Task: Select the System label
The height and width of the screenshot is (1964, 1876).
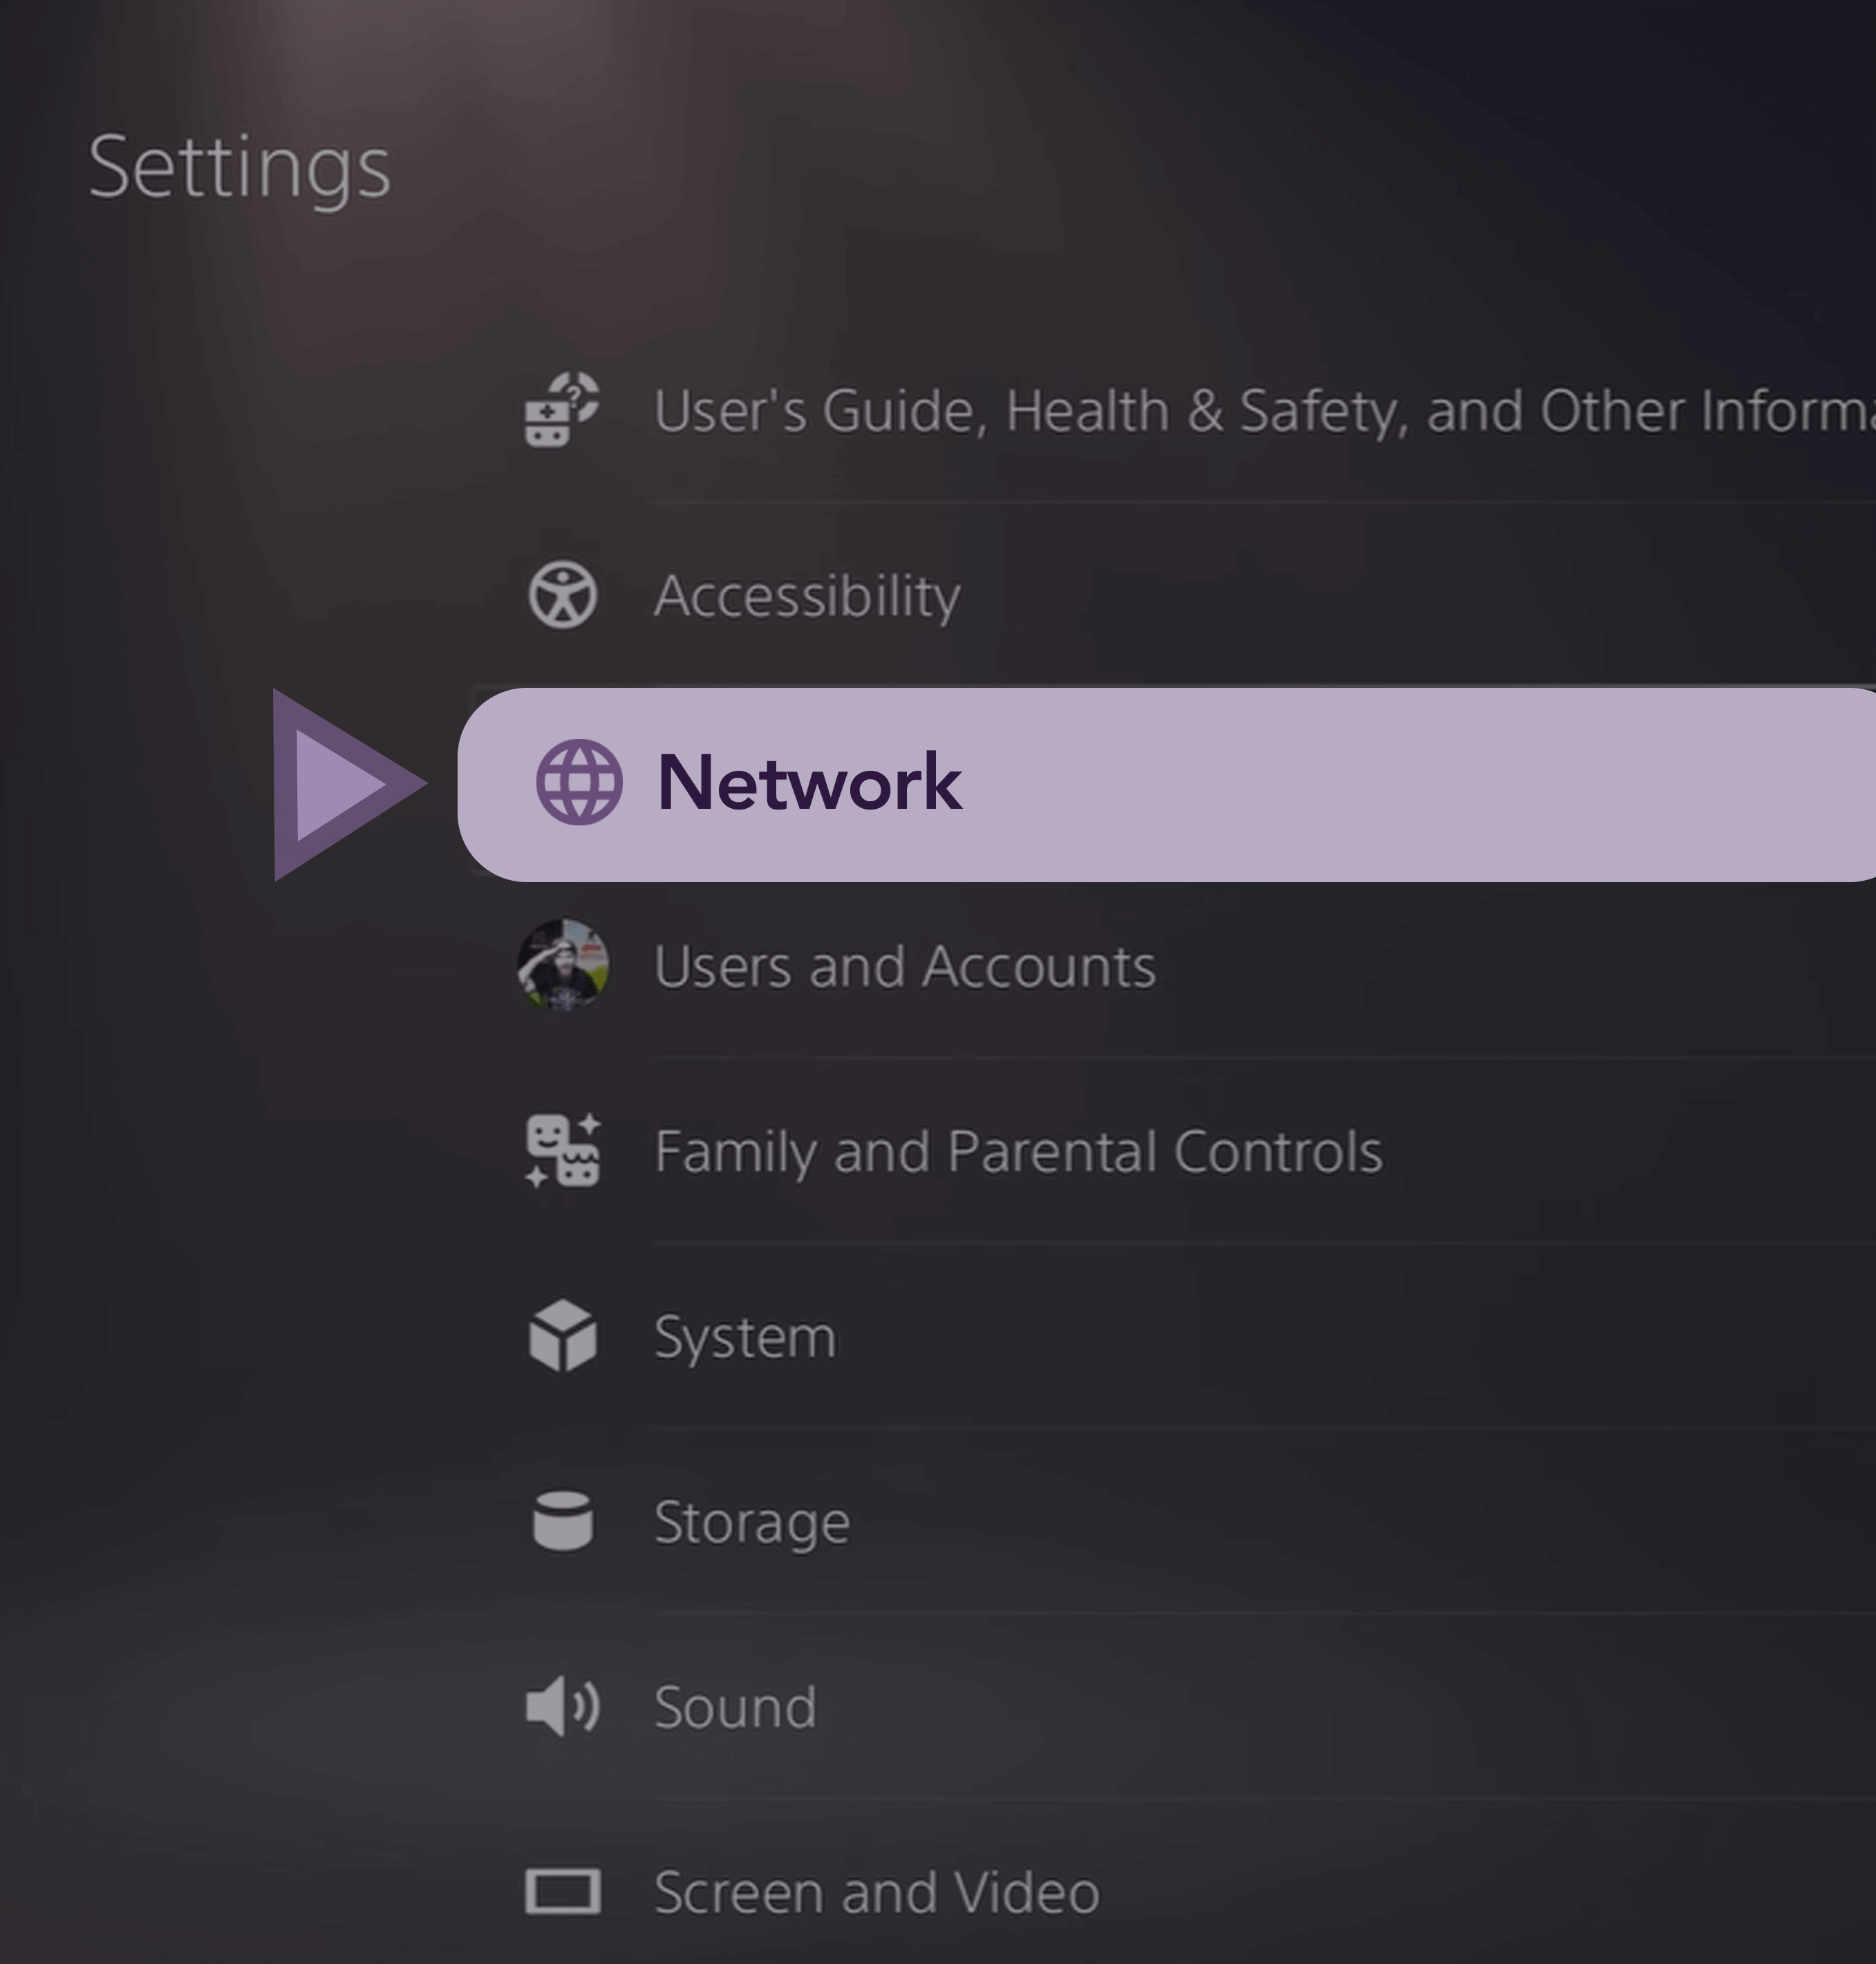Action: 745,1338
